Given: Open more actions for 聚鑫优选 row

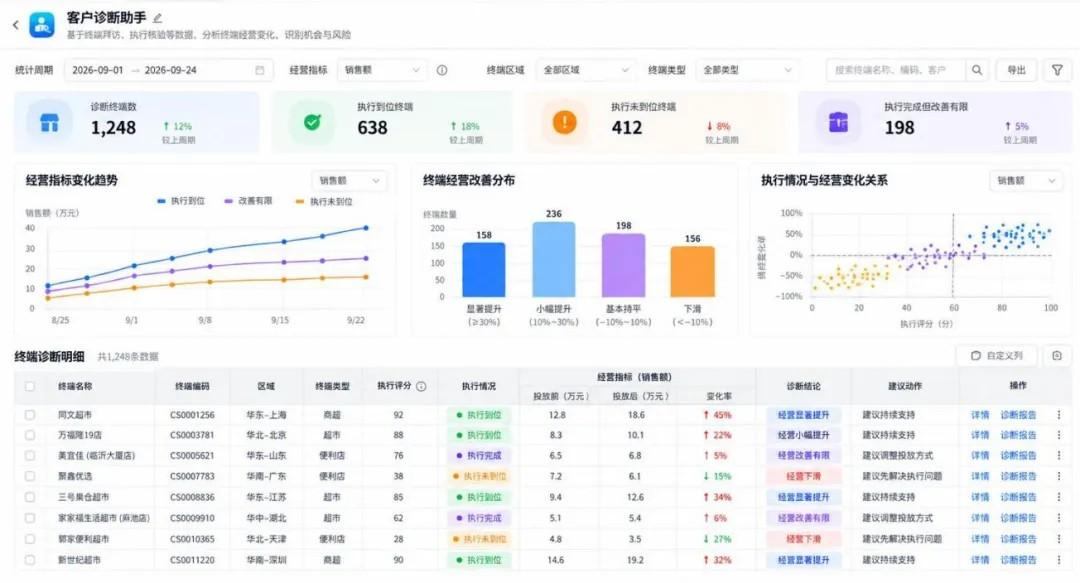Looking at the screenshot, I should [x=1059, y=476].
